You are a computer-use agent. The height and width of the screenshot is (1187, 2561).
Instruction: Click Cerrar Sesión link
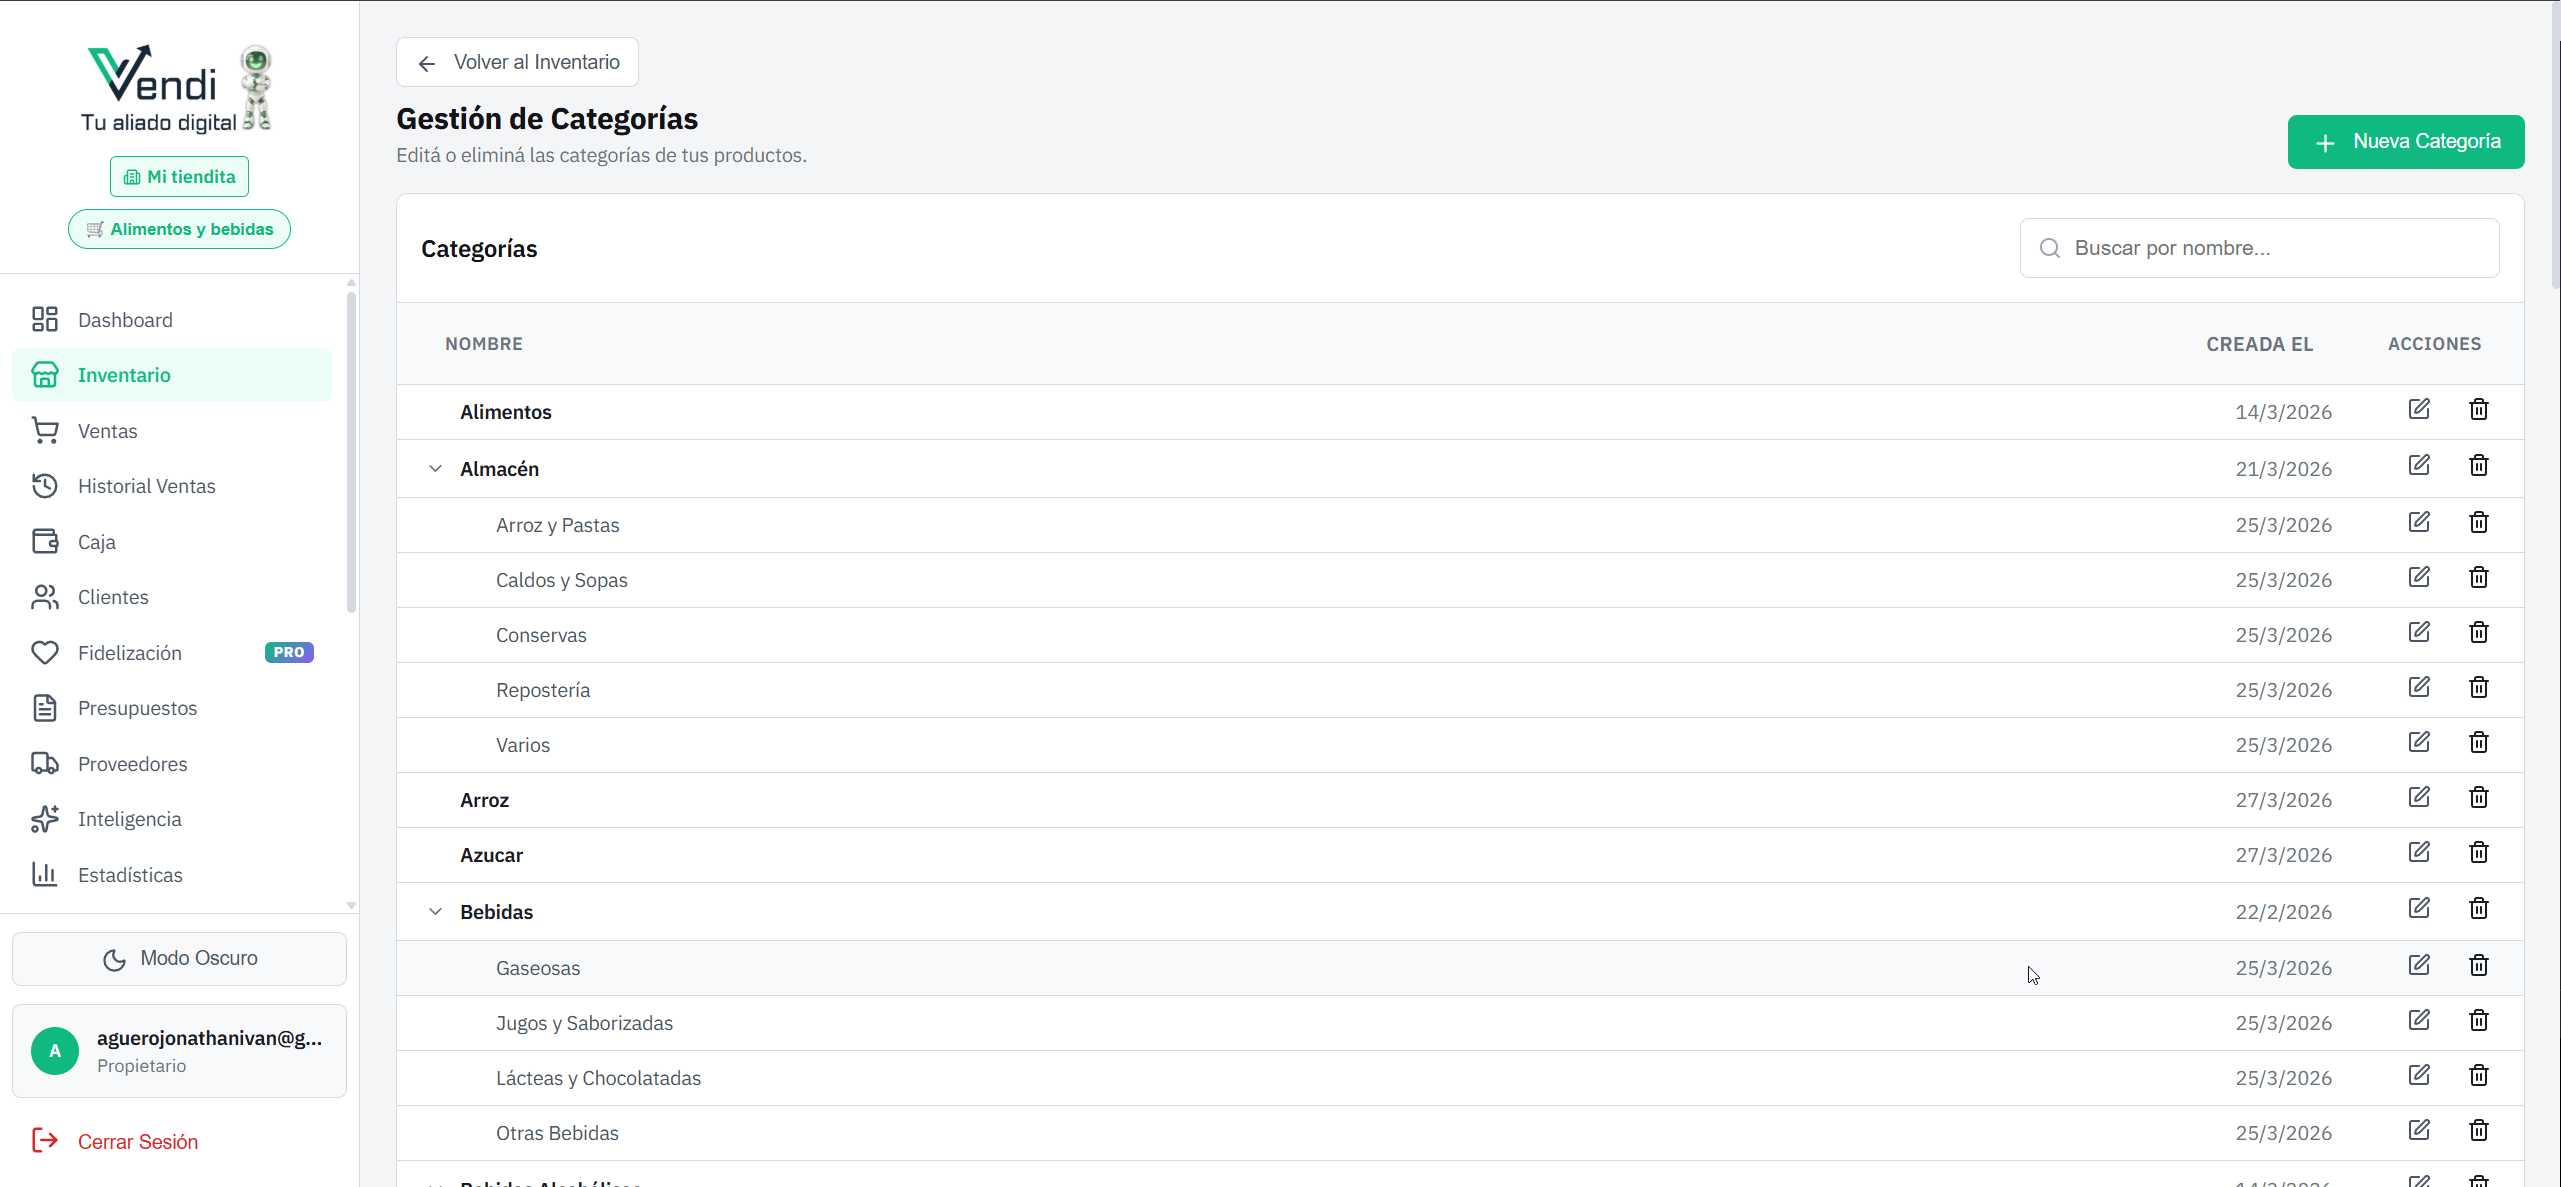[137, 1142]
